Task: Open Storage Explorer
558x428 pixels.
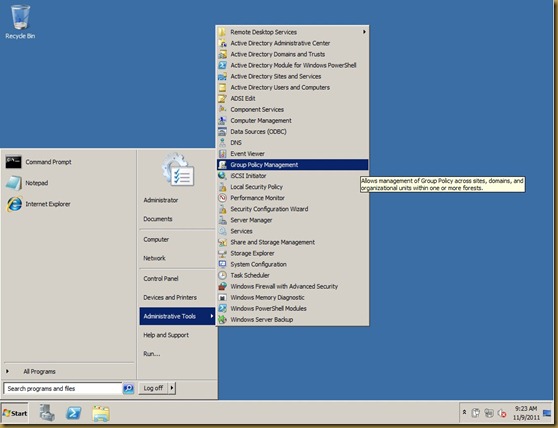Action: click(293, 253)
